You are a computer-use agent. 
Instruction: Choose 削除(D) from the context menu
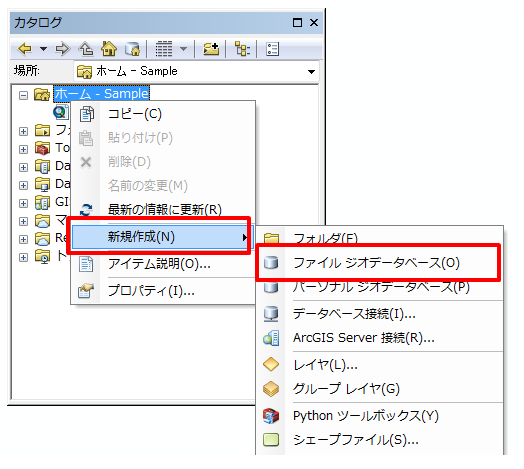(163, 162)
